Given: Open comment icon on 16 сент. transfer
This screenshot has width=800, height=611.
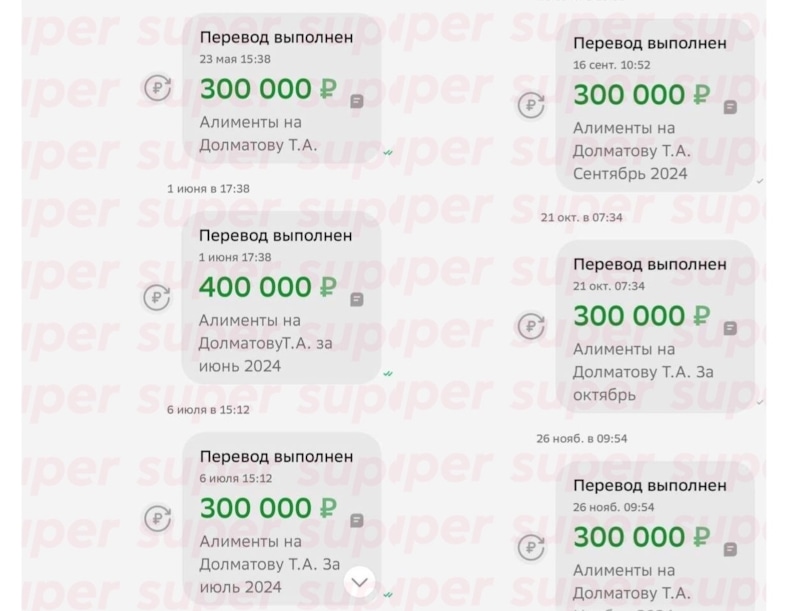Looking at the screenshot, I should [x=731, y=107].
